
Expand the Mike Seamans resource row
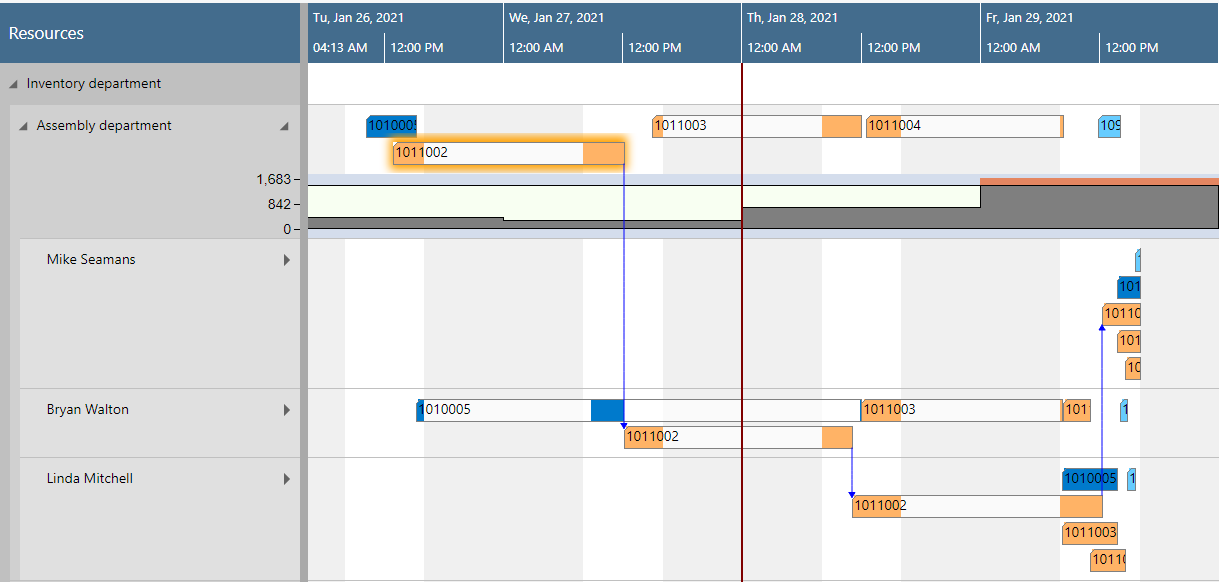tap(286, 259)
